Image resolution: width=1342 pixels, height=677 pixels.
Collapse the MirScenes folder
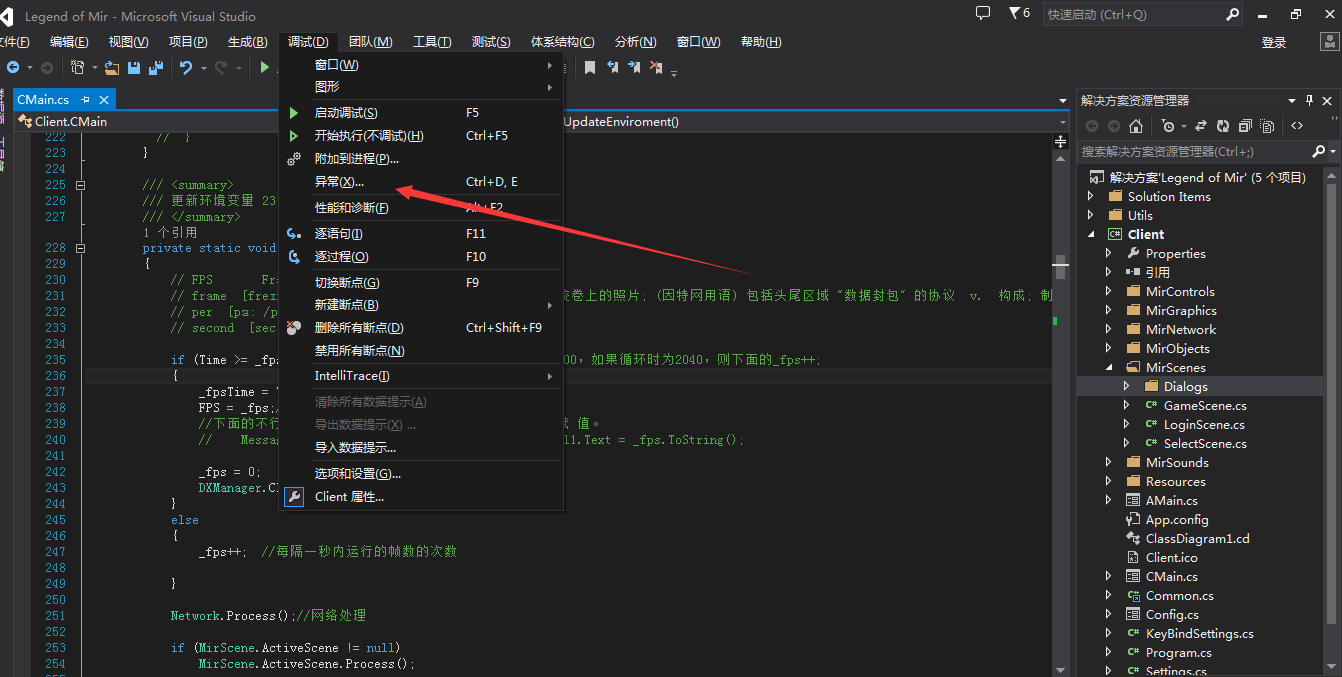[1110, 368]
